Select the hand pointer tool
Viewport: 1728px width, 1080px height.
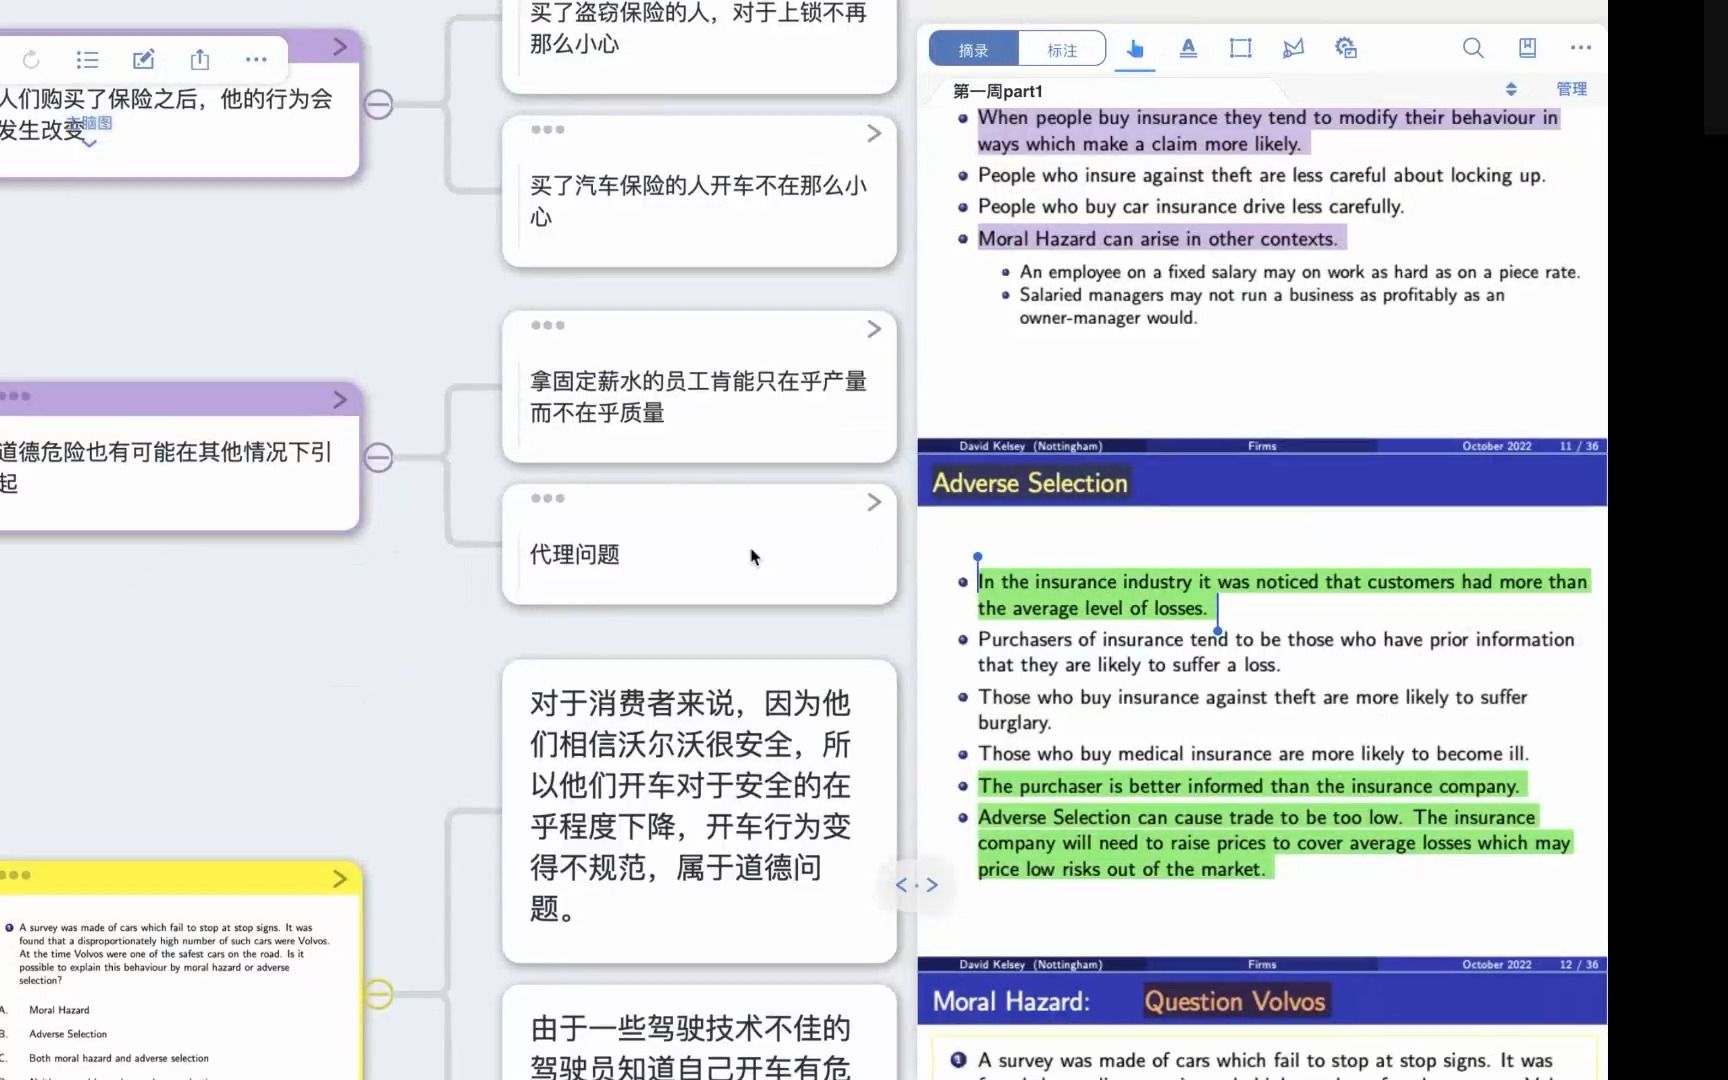click(1135, 48)
